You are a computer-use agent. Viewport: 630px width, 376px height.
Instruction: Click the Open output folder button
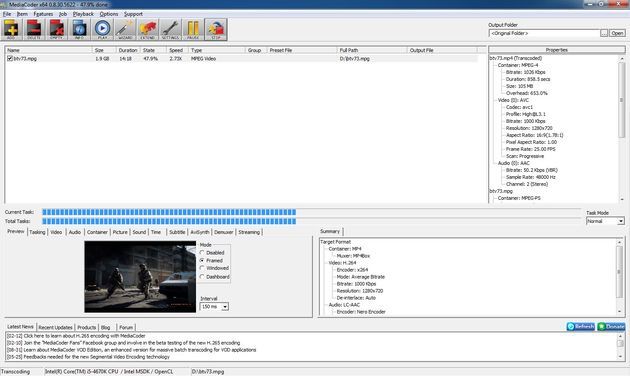pyautogui.click(x=618, y=33)
